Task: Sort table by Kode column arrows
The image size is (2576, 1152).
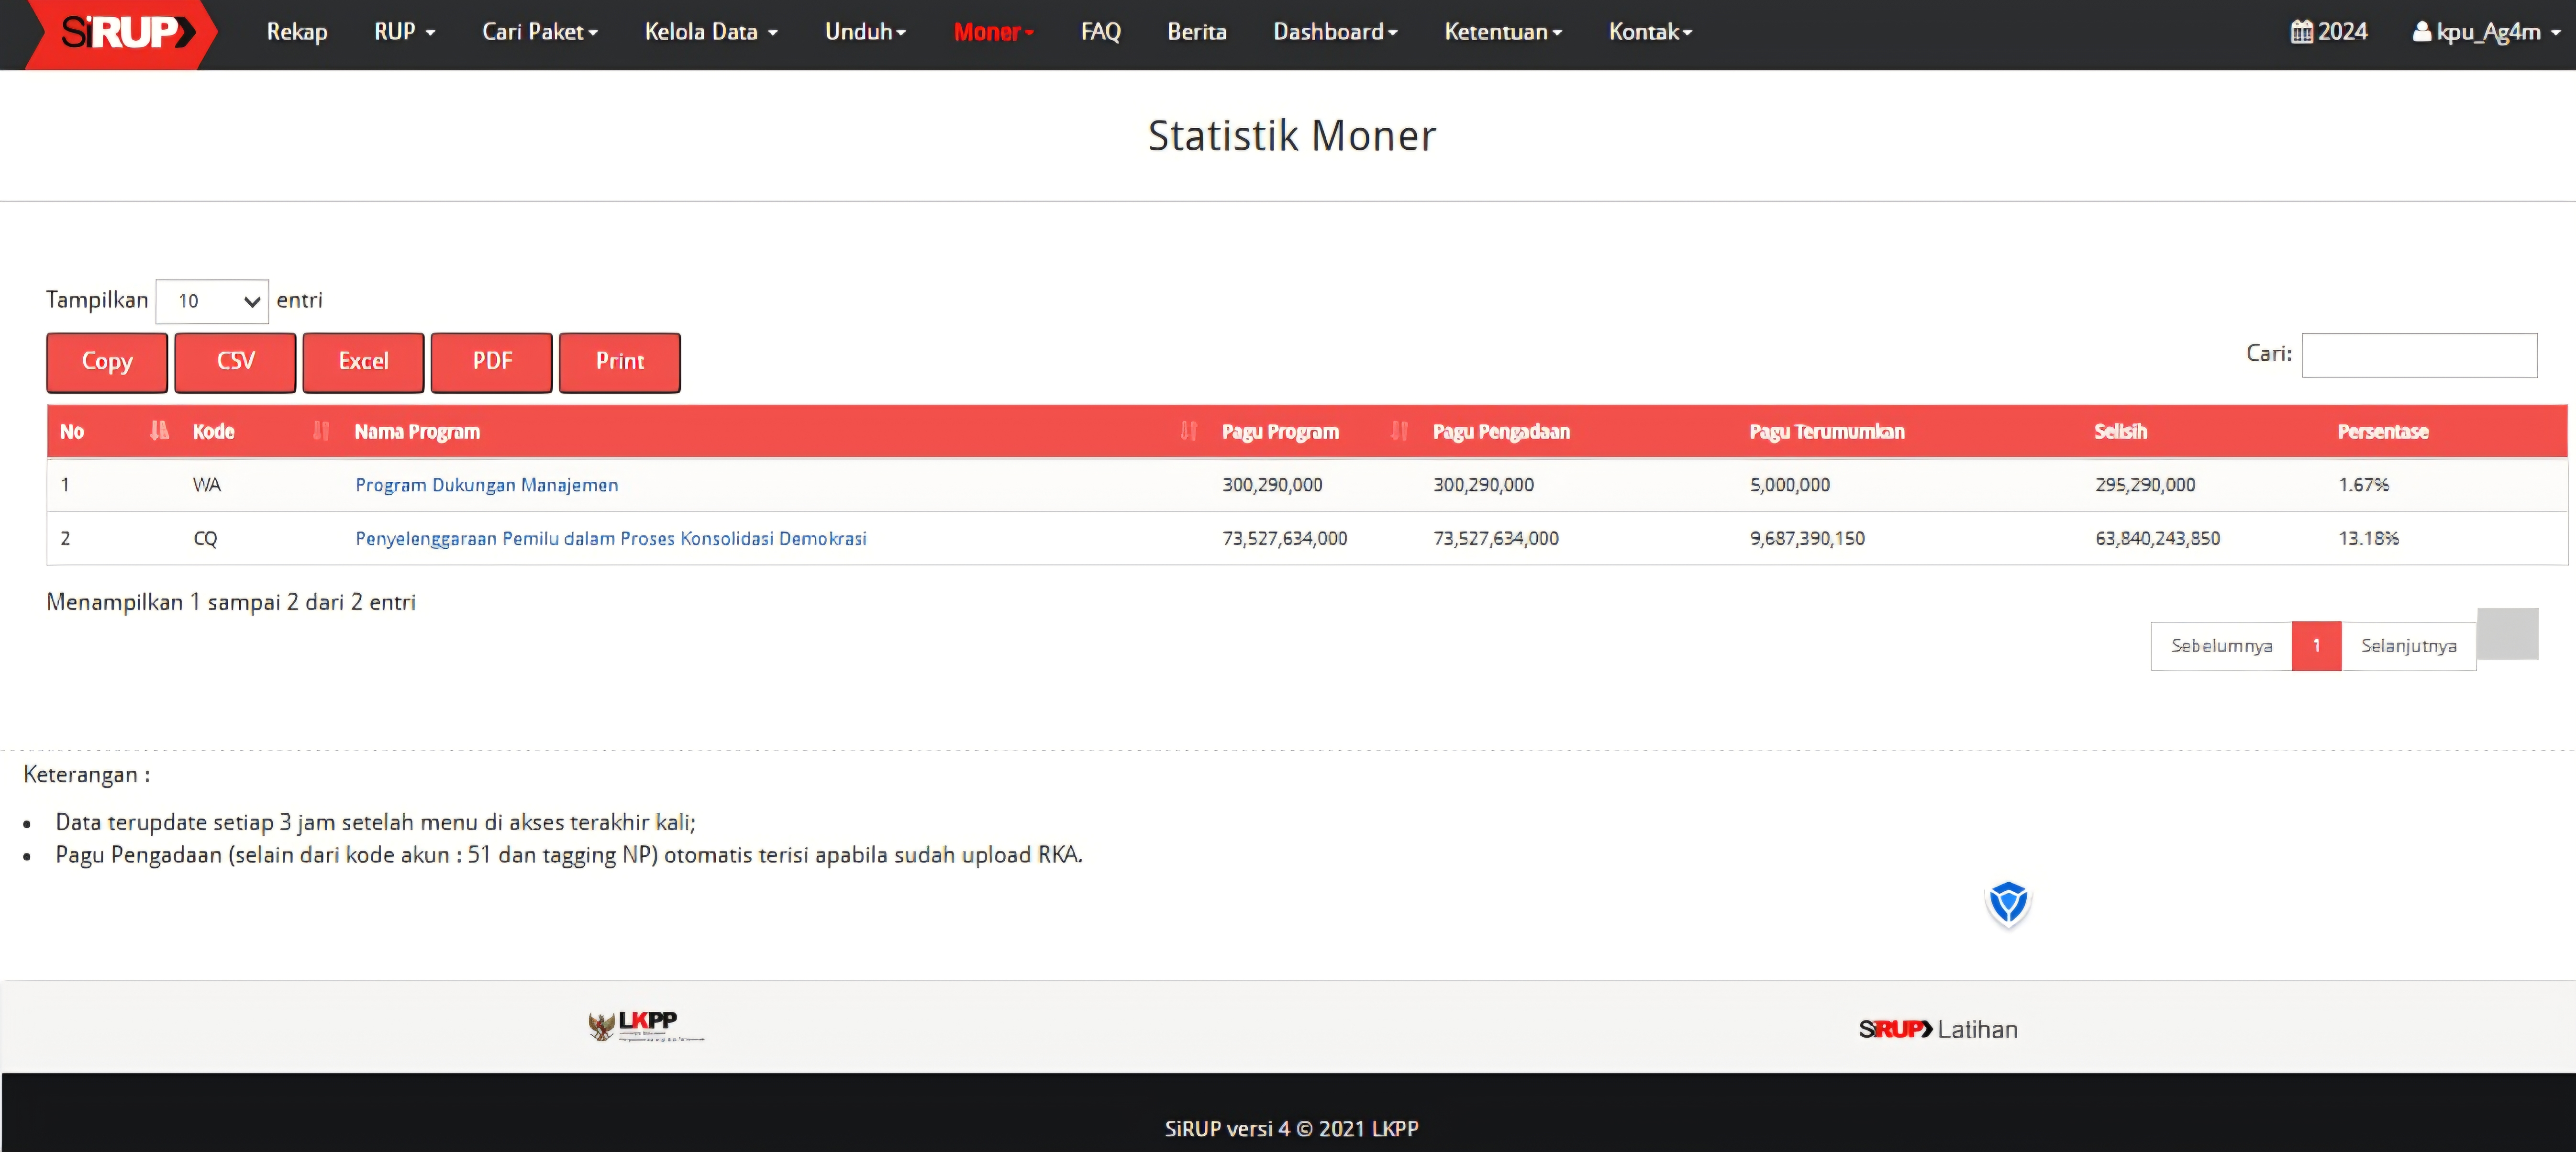Action: click(x=320, y=431)
